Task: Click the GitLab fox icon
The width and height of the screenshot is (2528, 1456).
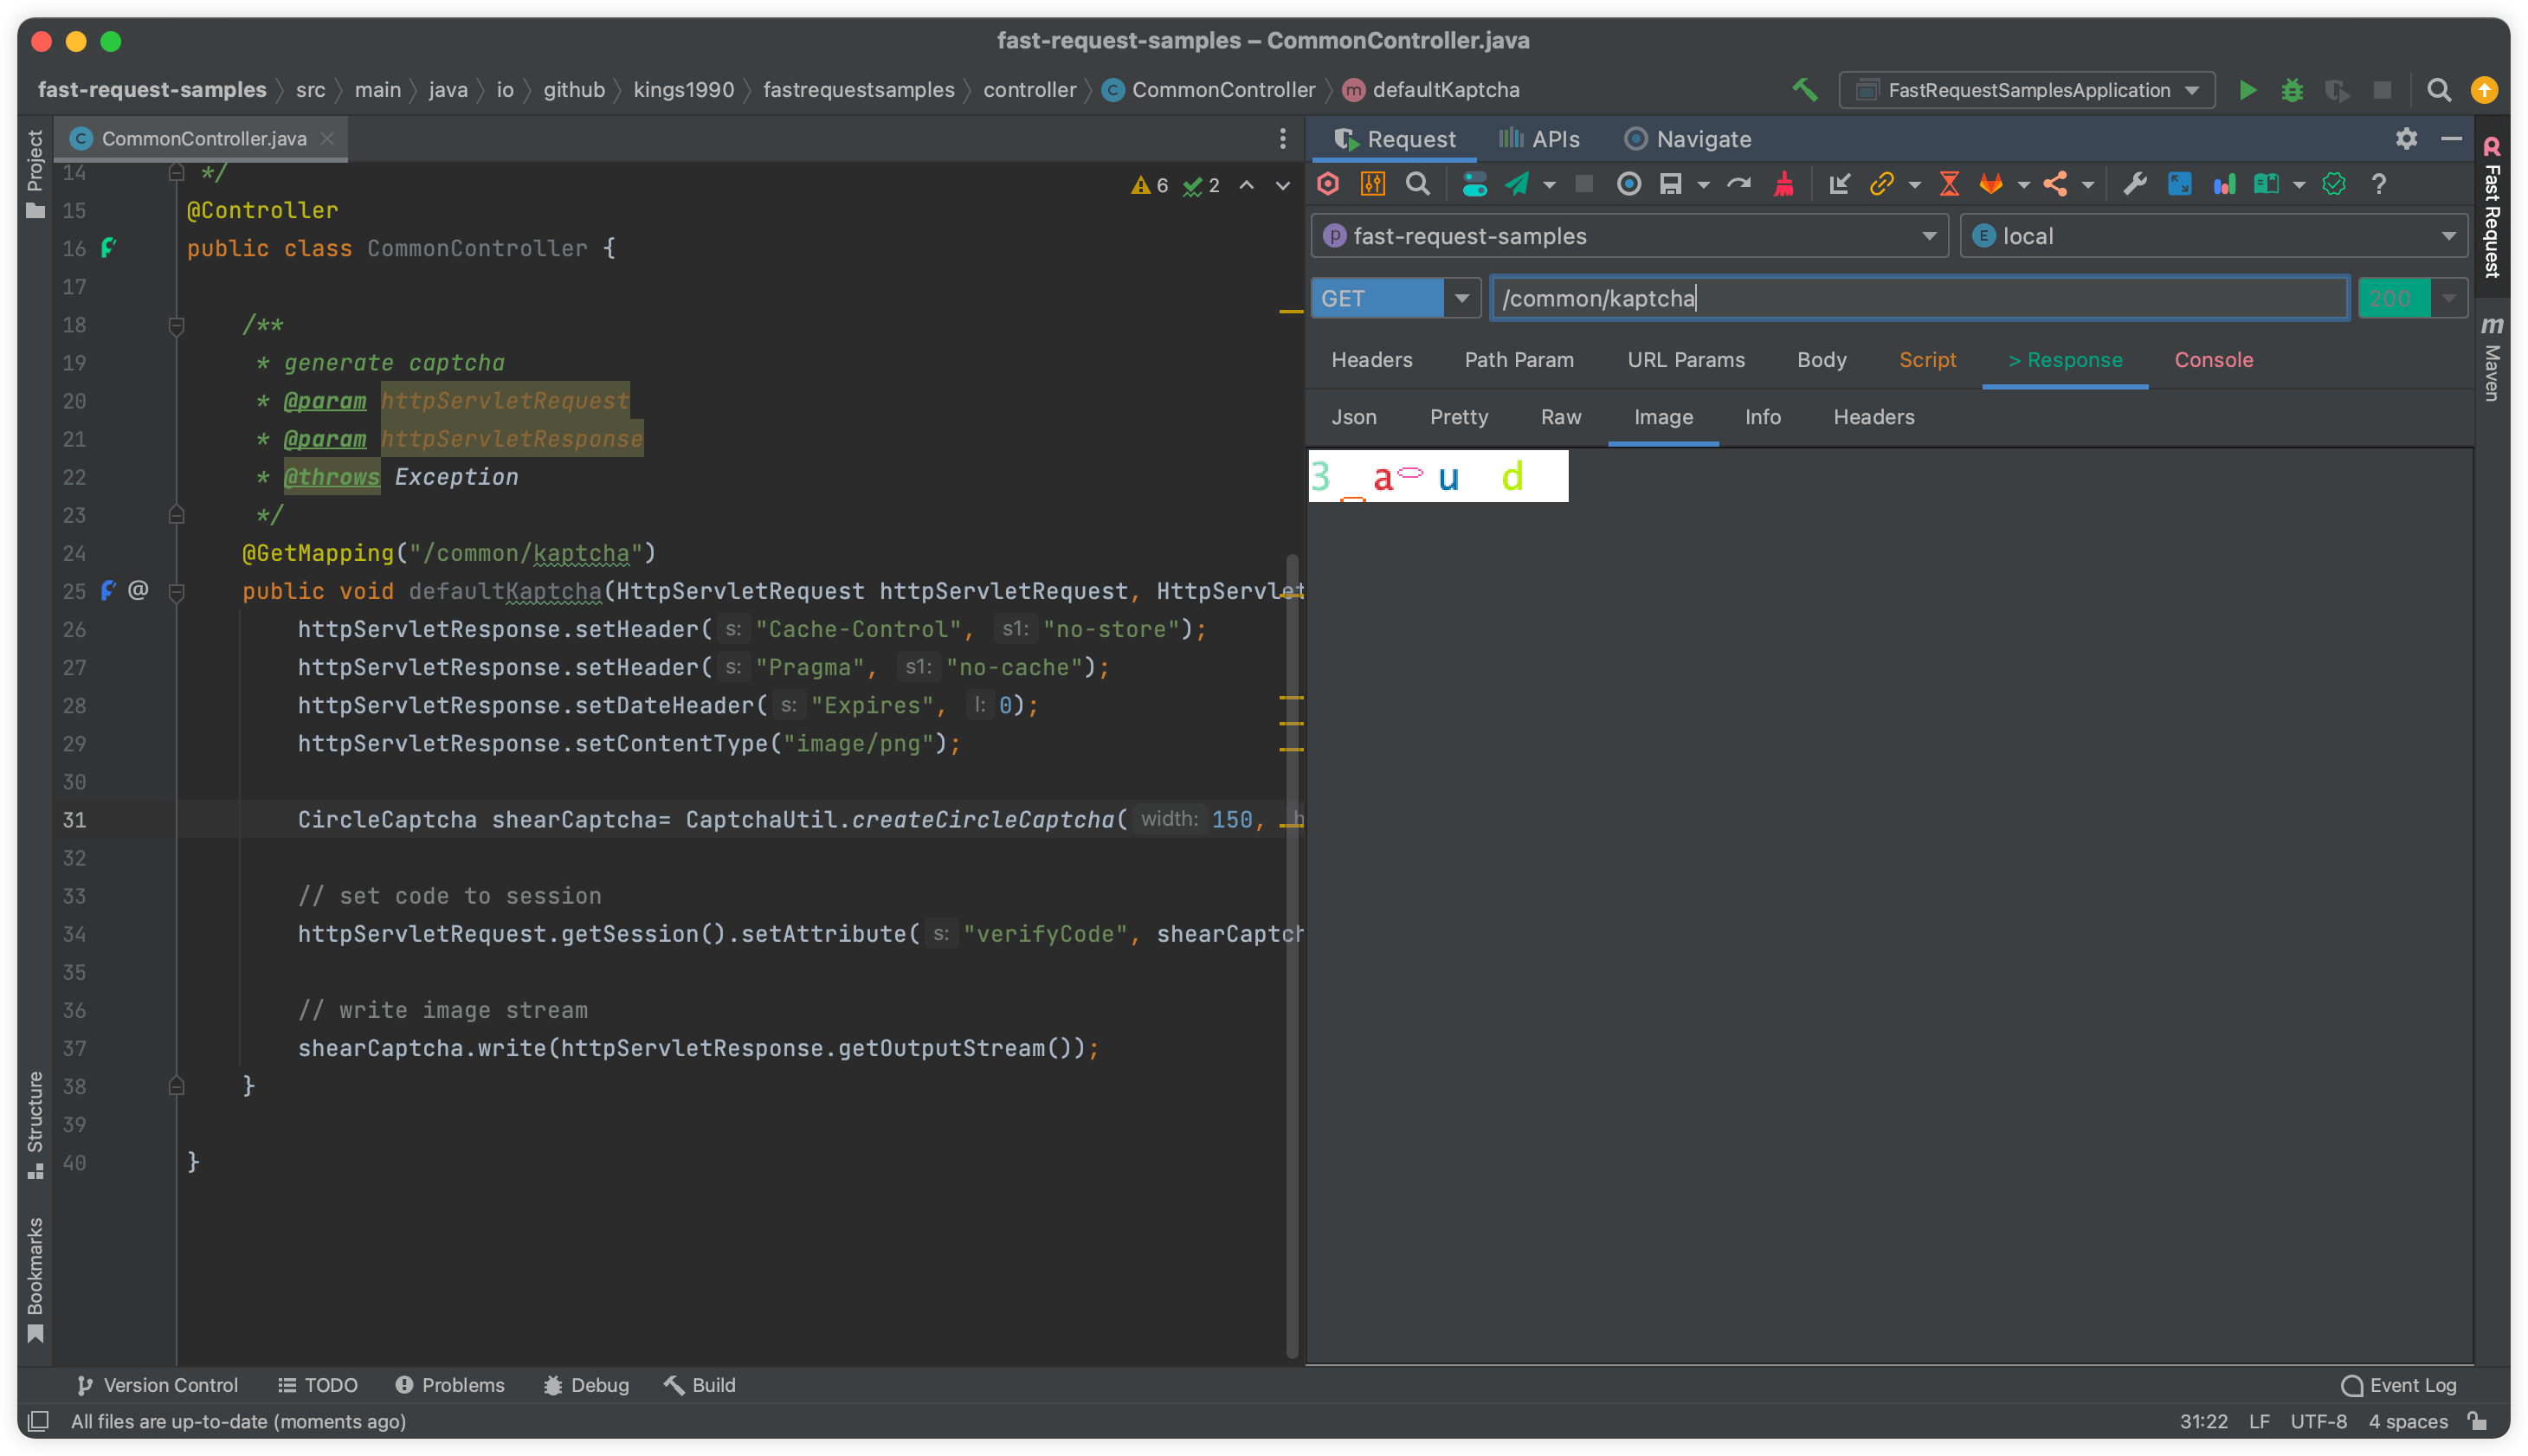Action: click(x=1991, y=184)
